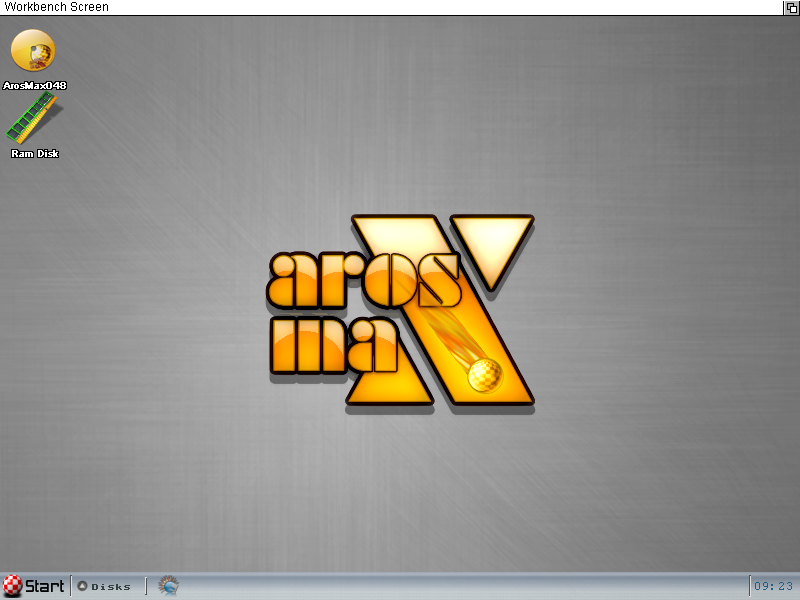The image size is (800, 600).
Task: Click the Workbench Screen title text
Action: 56,7
